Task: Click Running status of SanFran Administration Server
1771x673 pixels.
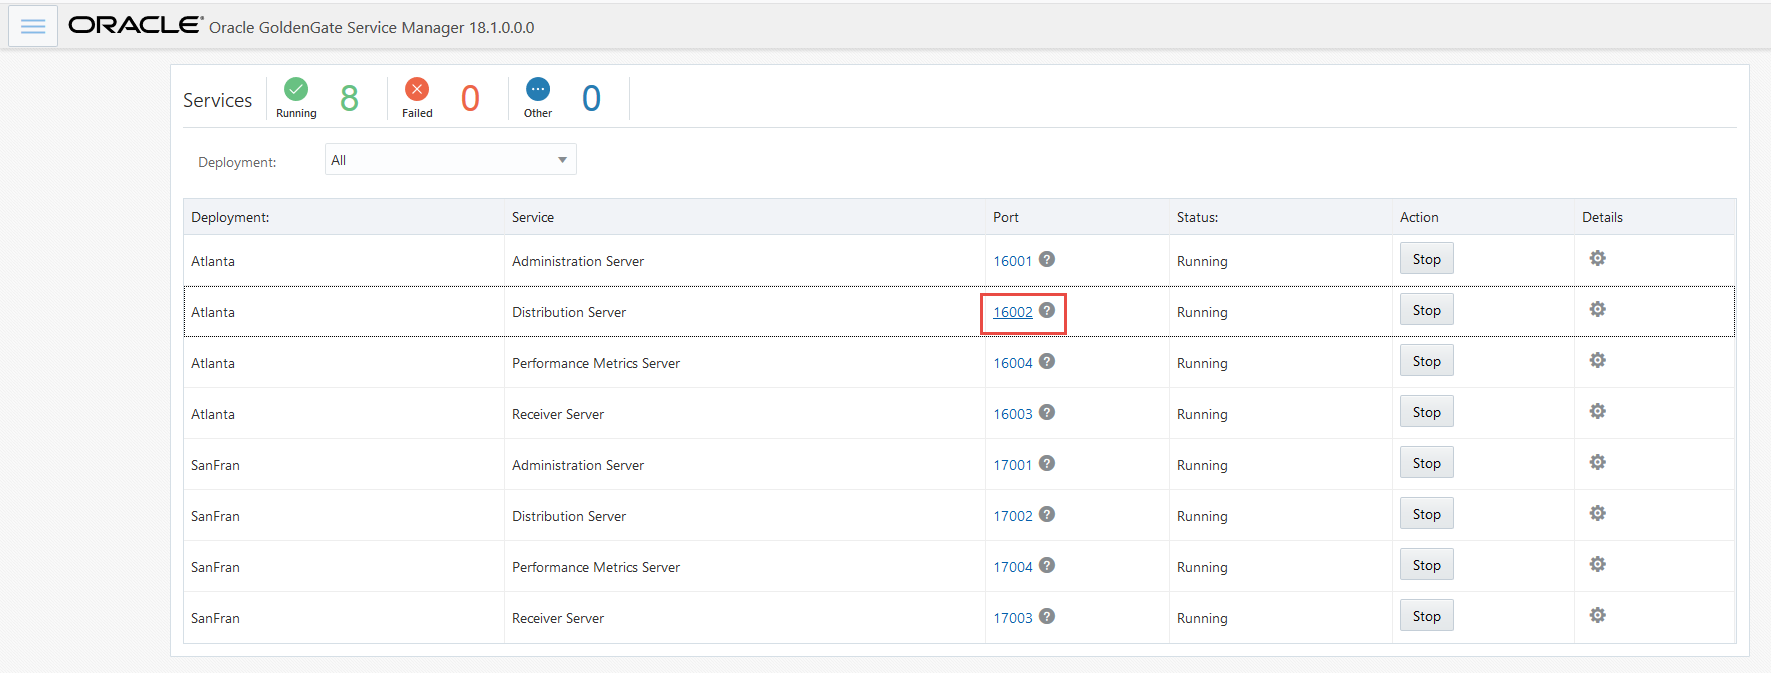Action: click(x=1202, y=465)
